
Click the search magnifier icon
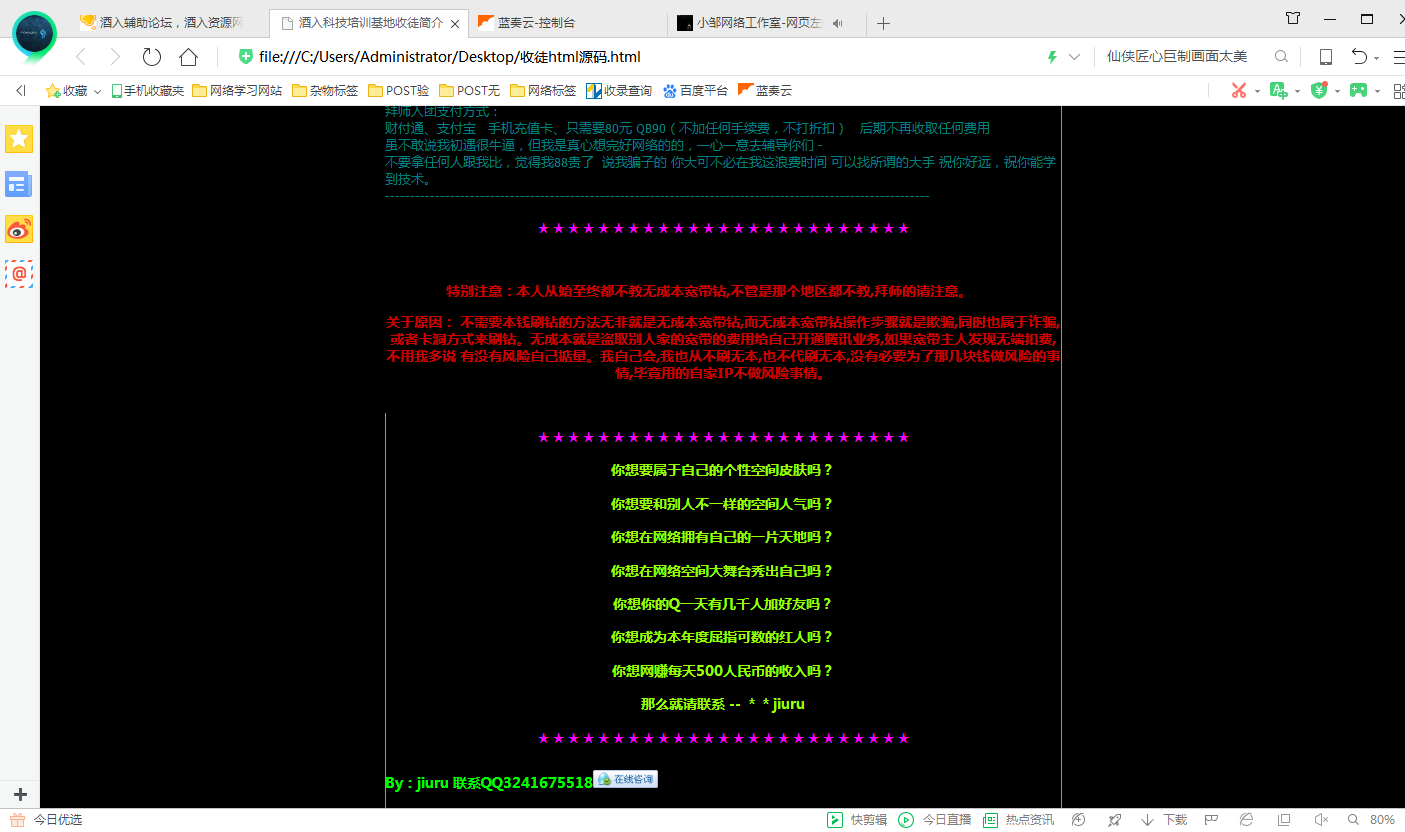(x=1281, y=57)
